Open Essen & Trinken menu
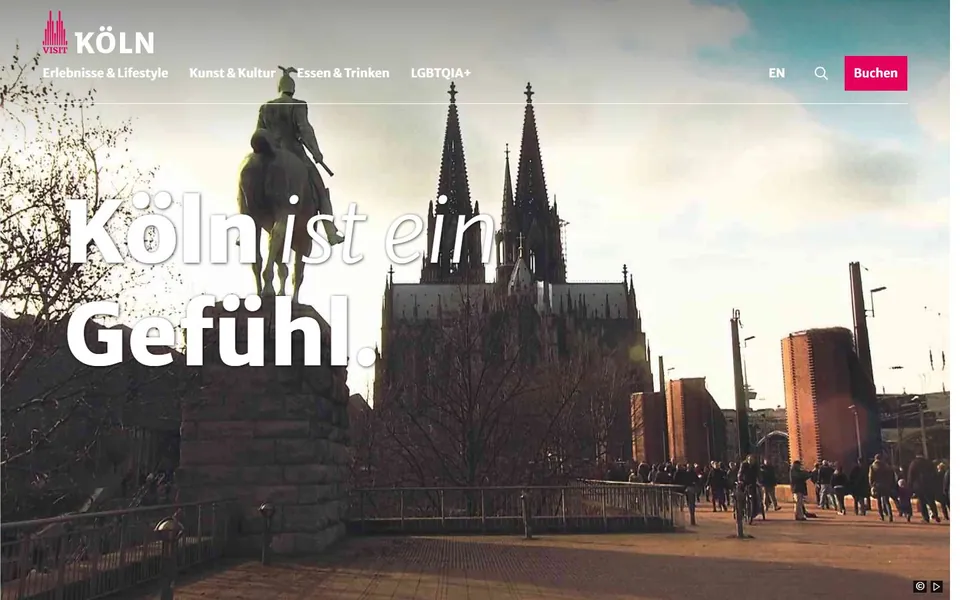This screenshot has height=600, width=960. coord(343,73)
